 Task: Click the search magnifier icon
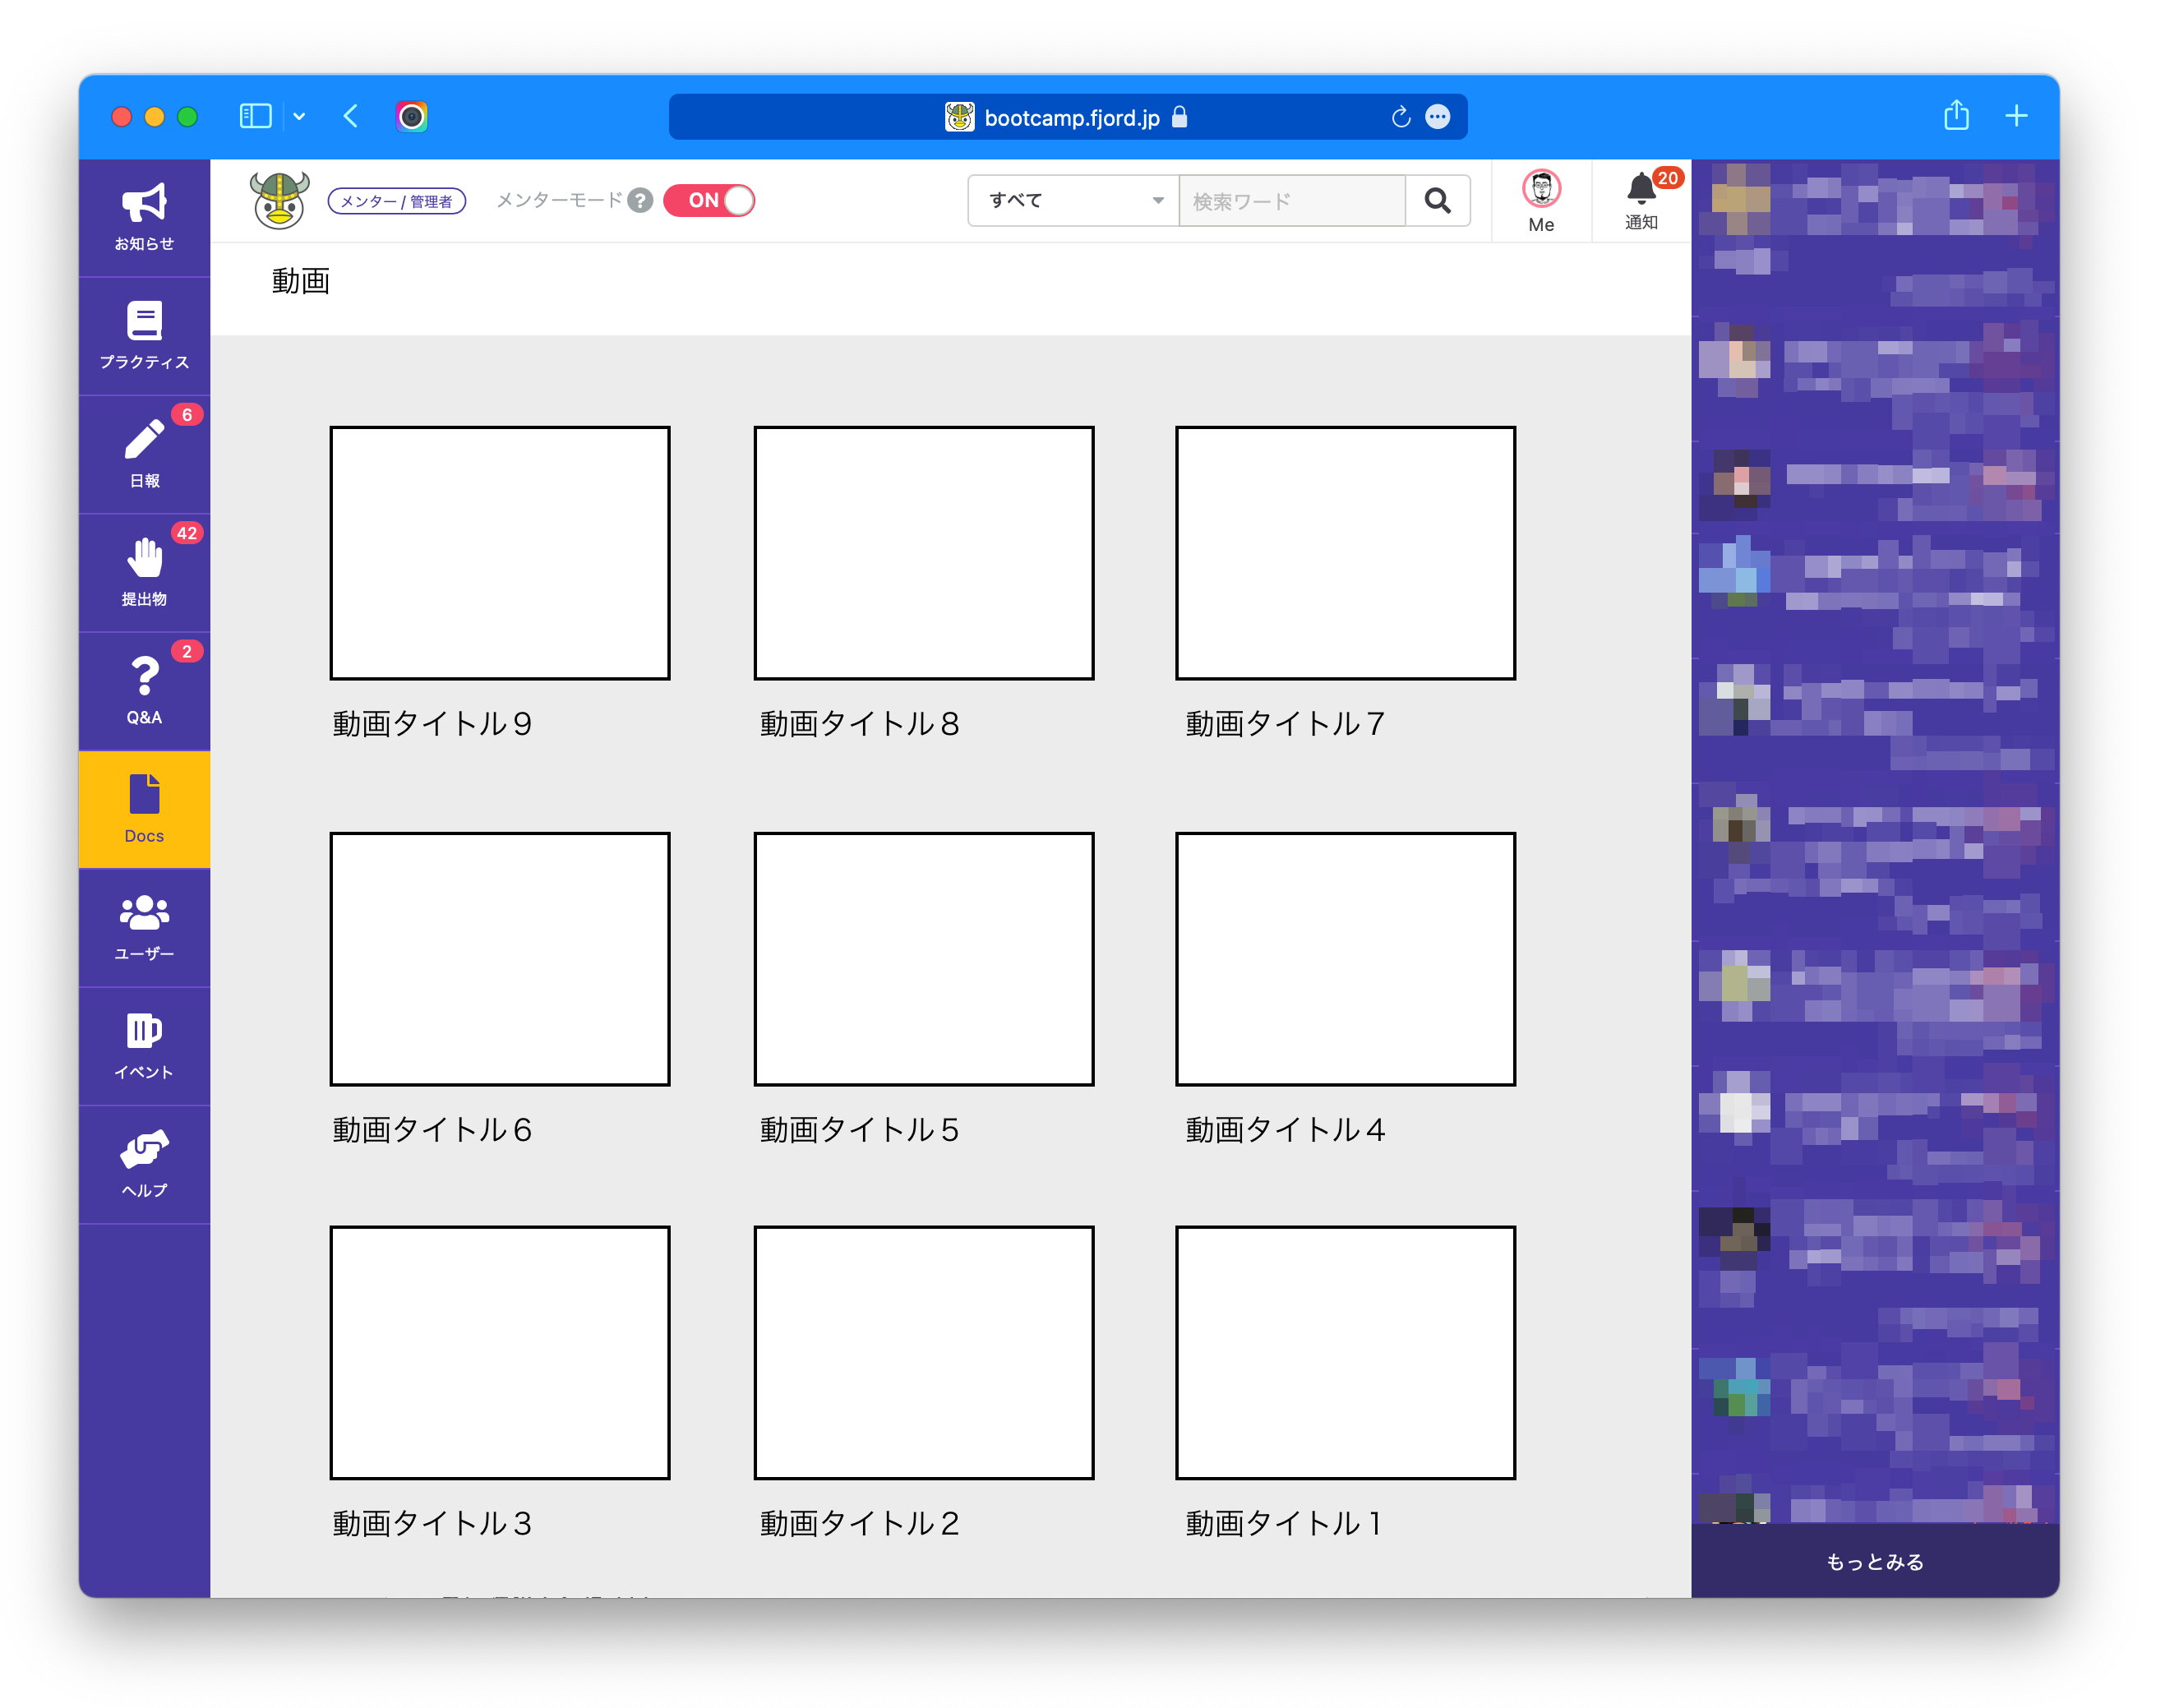pos(1438,200)
